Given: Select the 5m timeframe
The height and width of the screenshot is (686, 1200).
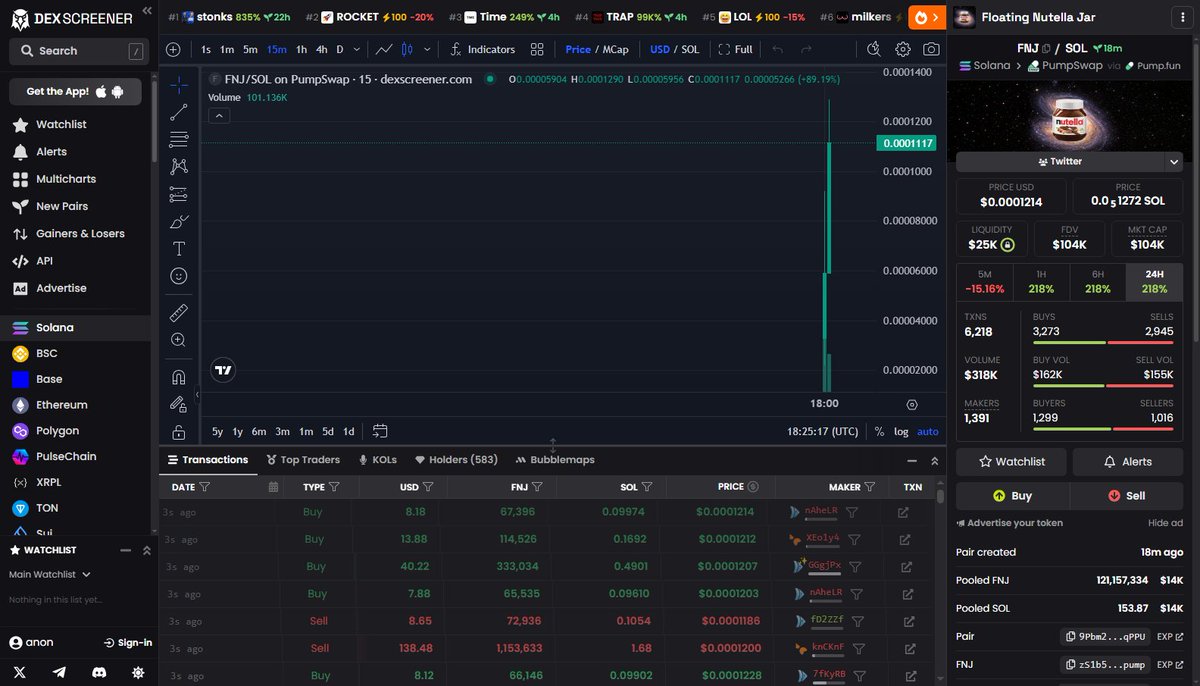Looking at the screenshot, I should tap(250, 49).
